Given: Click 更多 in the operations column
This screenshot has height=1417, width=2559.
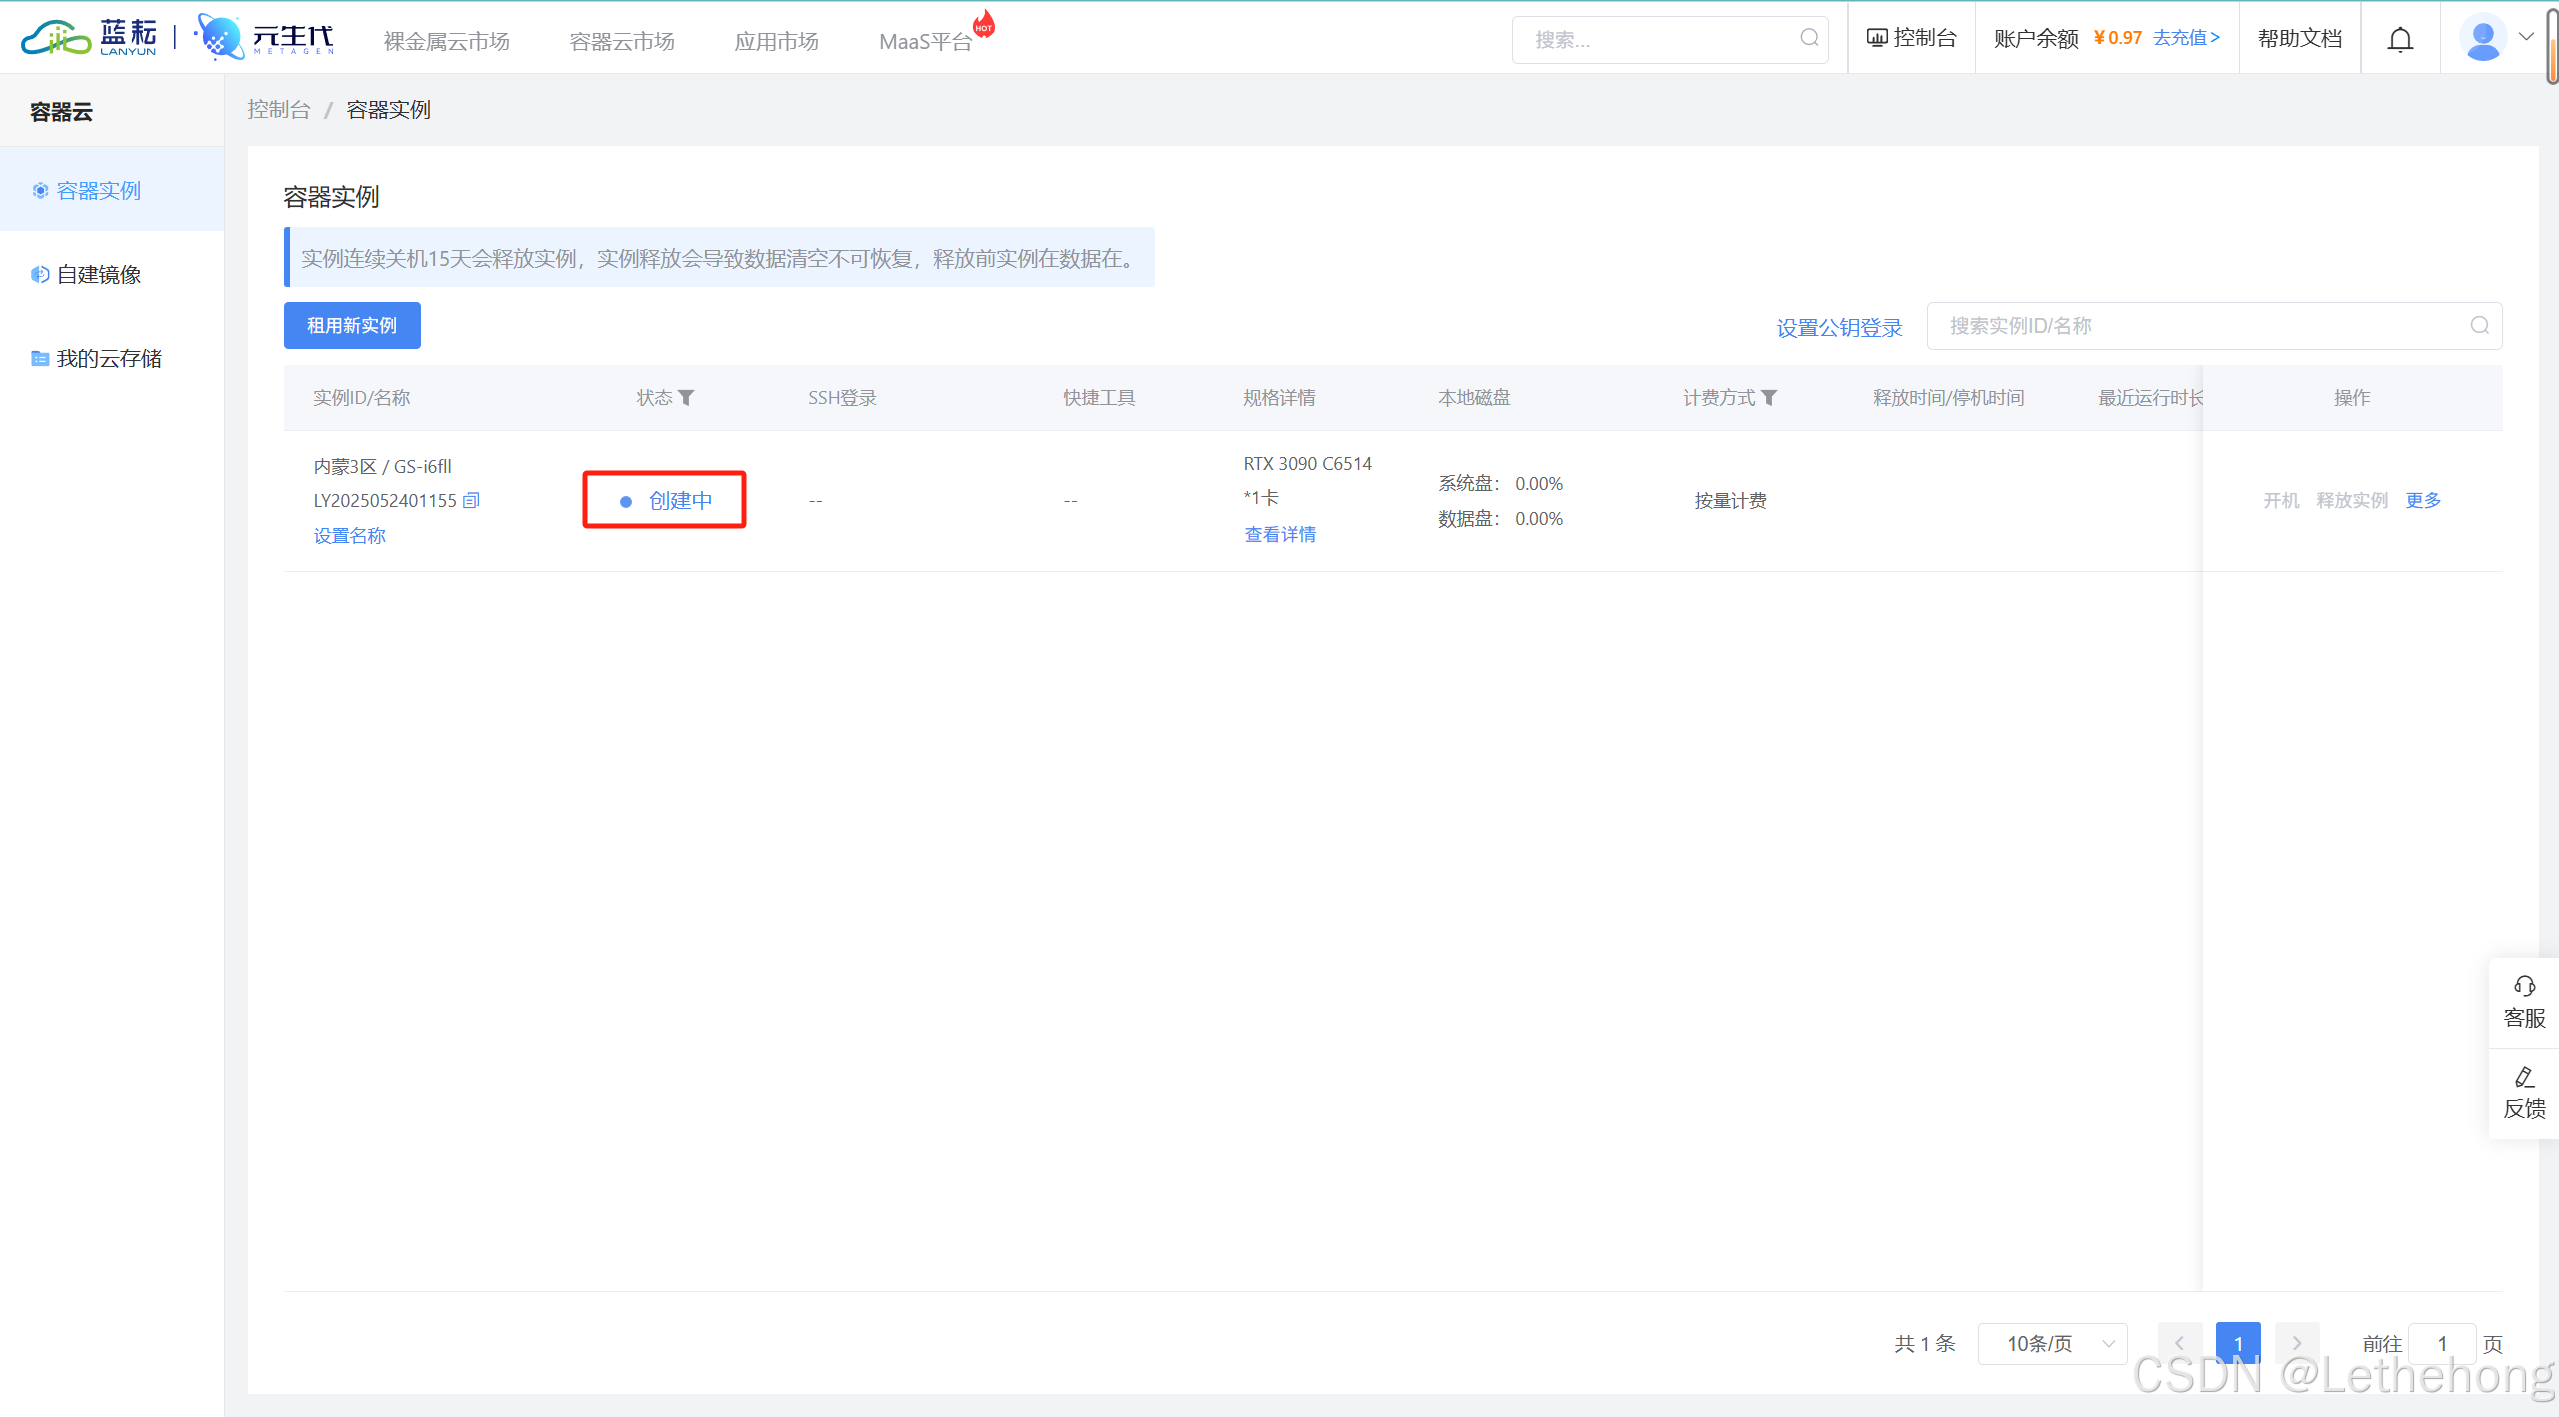Looking at the screenshot, I should pos(2422,500).
